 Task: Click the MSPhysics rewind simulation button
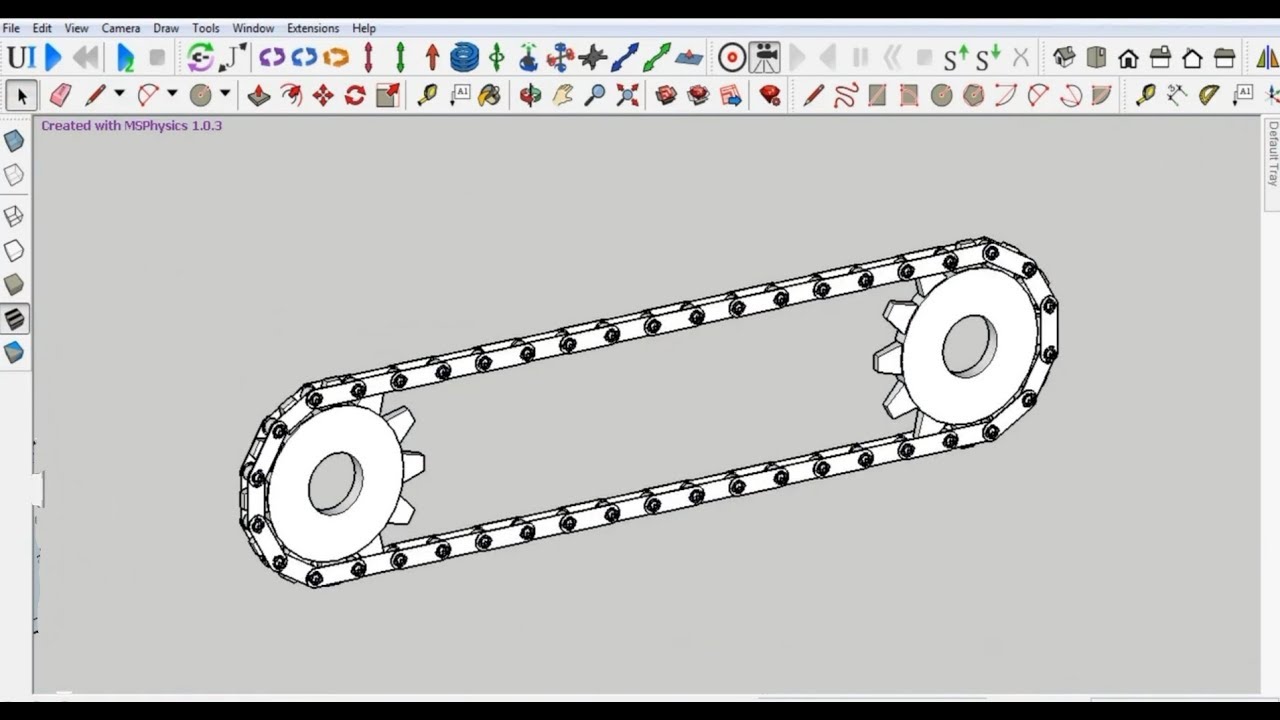point(86,58)
